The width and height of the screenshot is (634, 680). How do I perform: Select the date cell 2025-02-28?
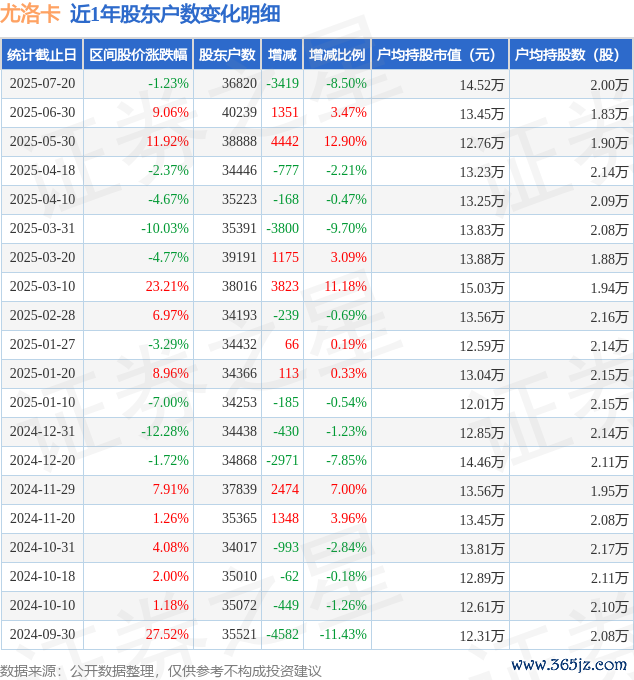(x=42, y=315)
